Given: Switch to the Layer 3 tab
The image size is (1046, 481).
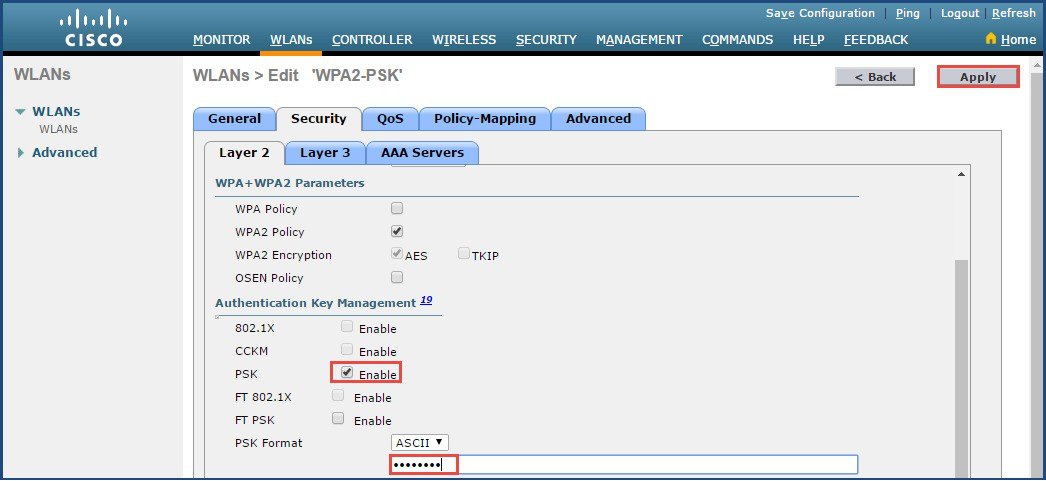Looking at the screenshot, I should click(x=325, y=153).
